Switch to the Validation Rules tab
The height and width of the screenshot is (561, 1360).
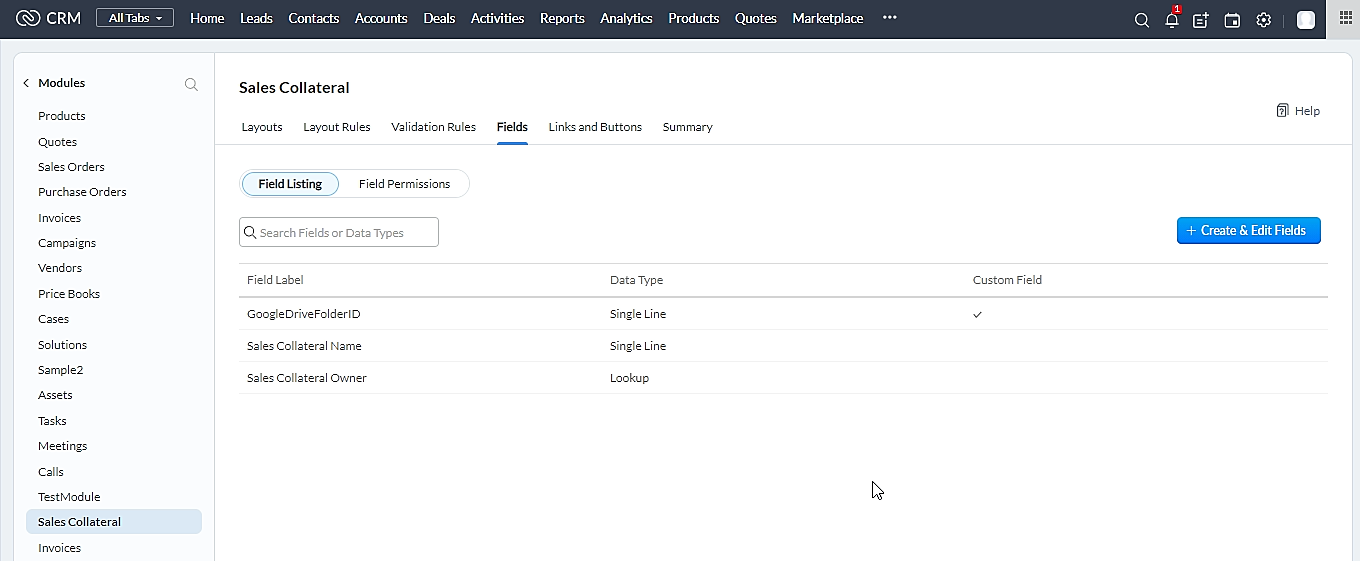[x=433, y=127]
